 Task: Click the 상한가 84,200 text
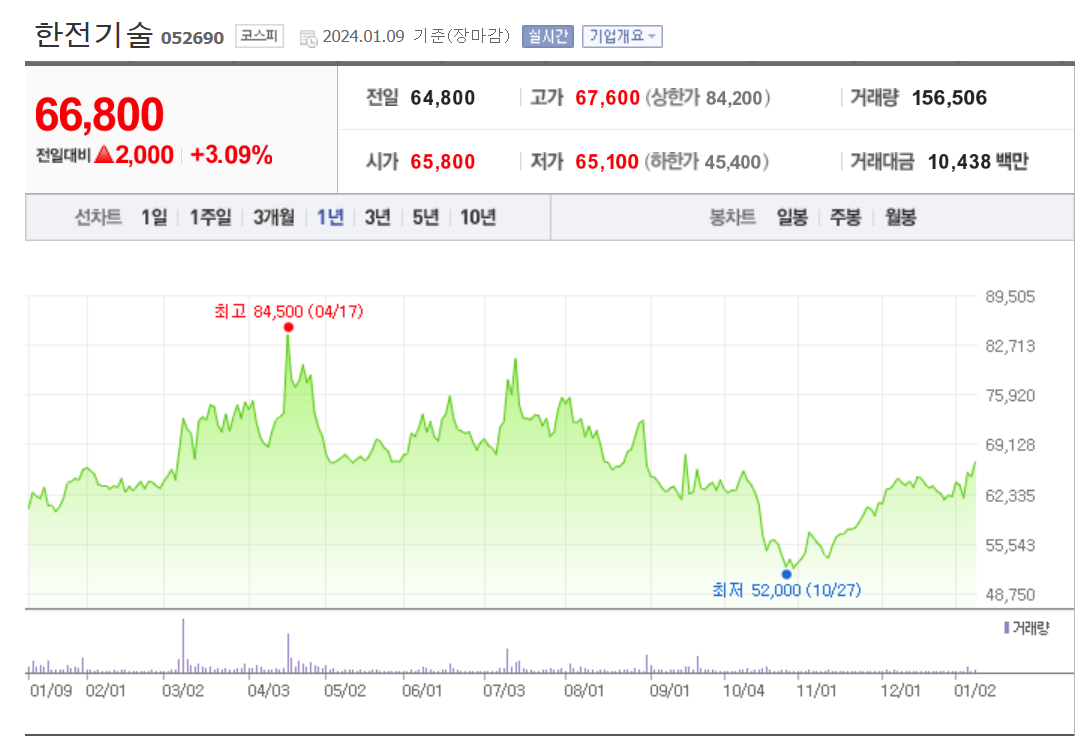pos(708,98)
